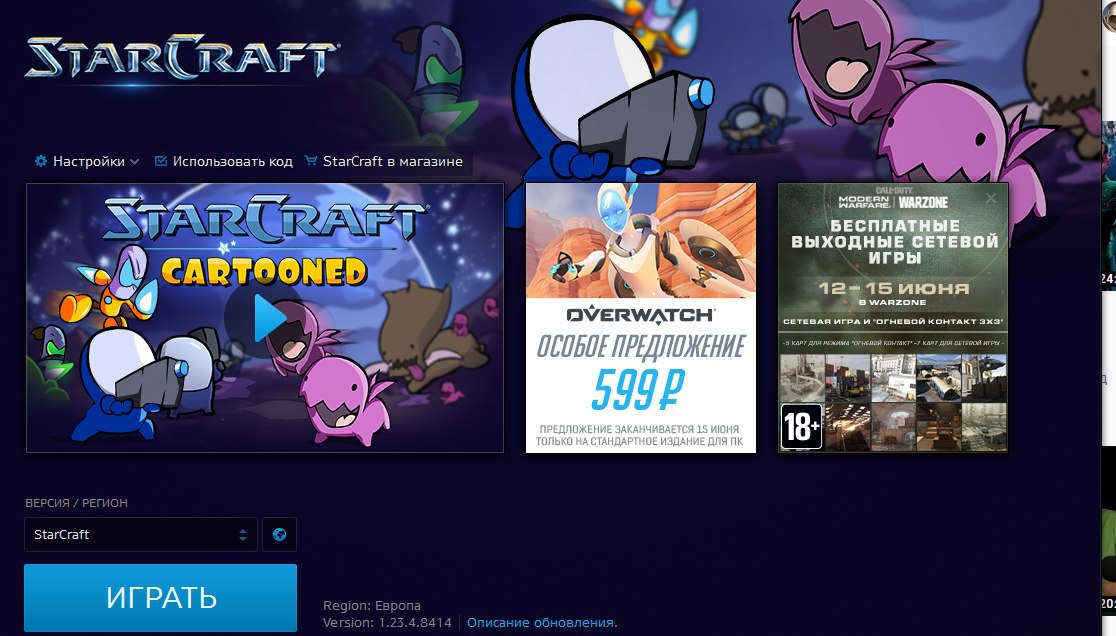Open the Warzone free weekend banner
This screenshot has width=1116, height=636.
(x=893, y=317)
